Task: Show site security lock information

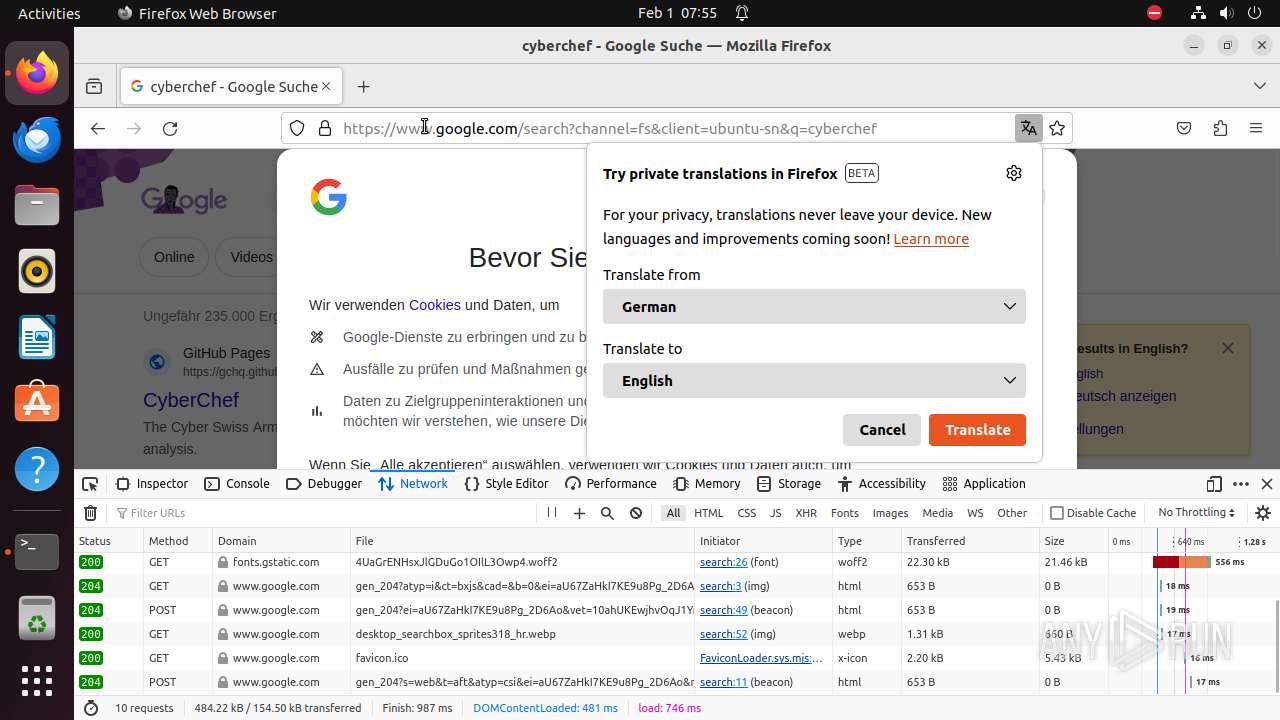Action: [x=324, y=128]
